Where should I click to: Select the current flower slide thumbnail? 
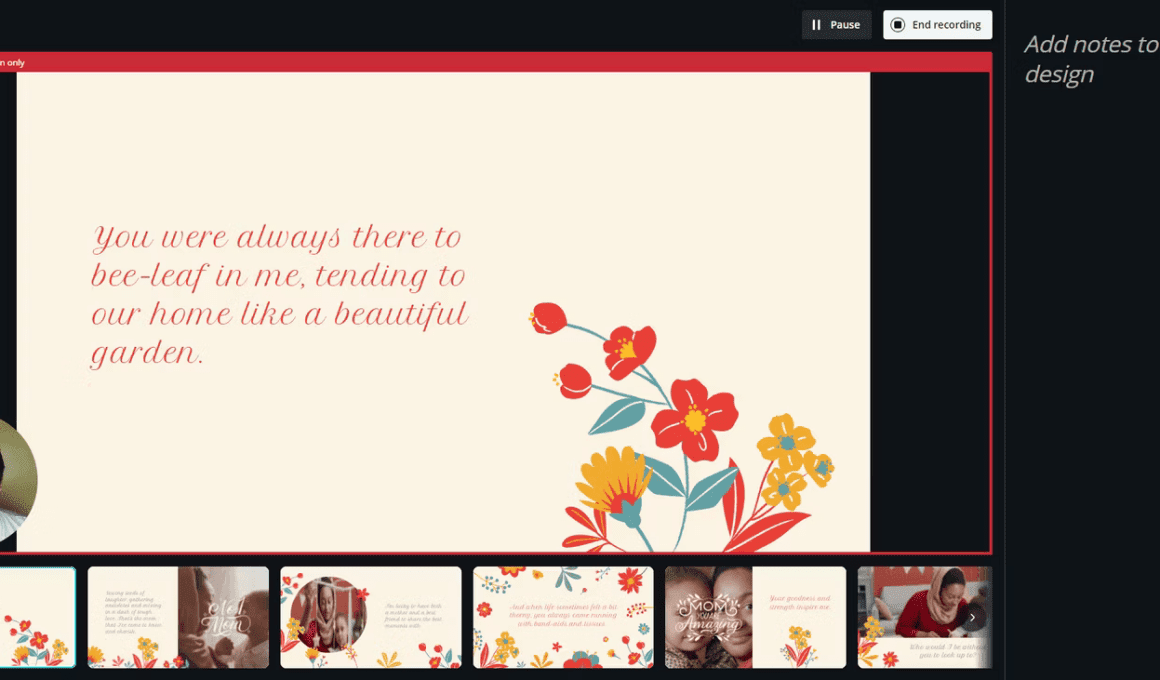37,617
